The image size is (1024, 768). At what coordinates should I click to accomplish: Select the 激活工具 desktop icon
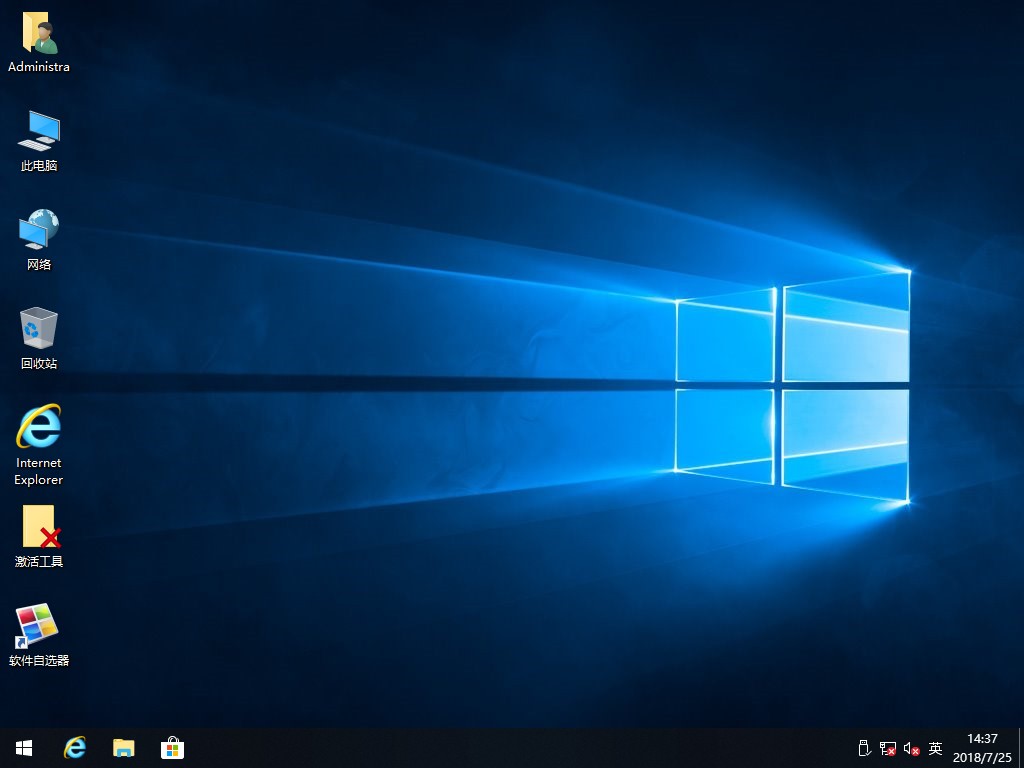click(39, 536)
